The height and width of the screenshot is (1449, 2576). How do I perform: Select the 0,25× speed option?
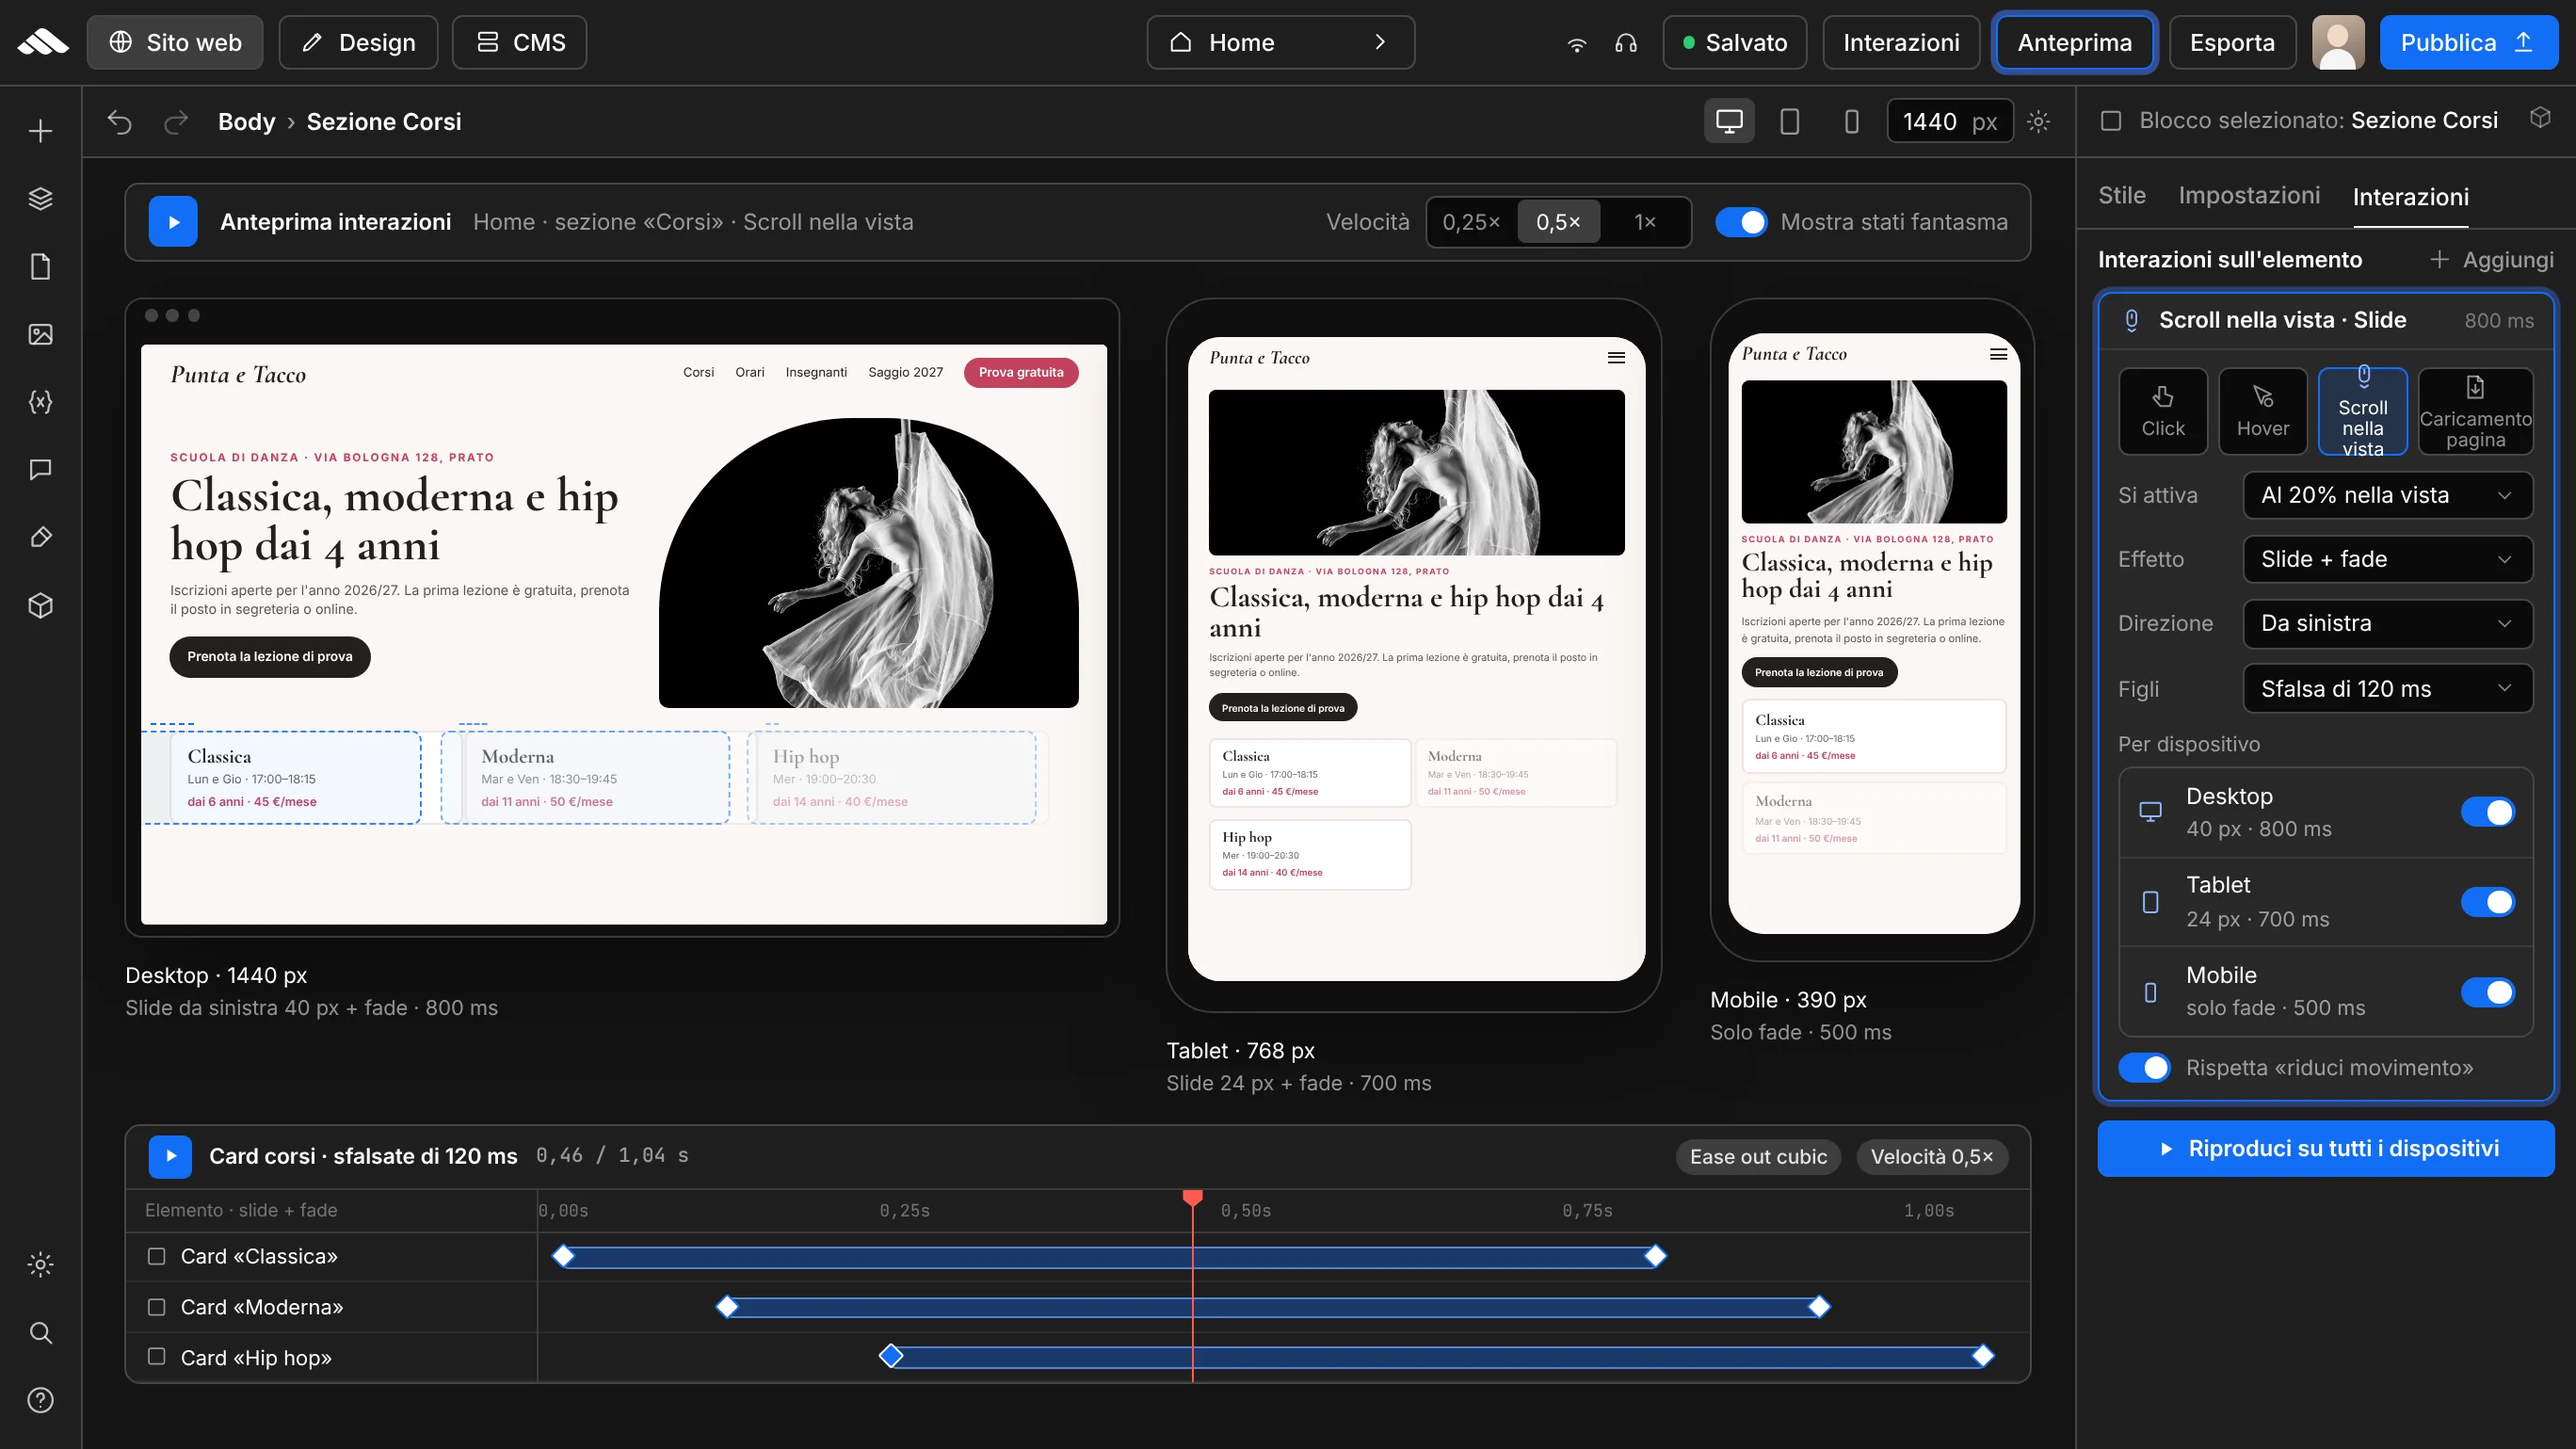(1471, 222)
